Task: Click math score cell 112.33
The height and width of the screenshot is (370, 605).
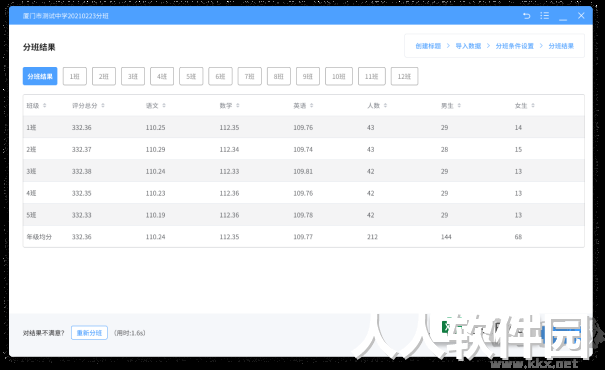Action: [229, 171]
